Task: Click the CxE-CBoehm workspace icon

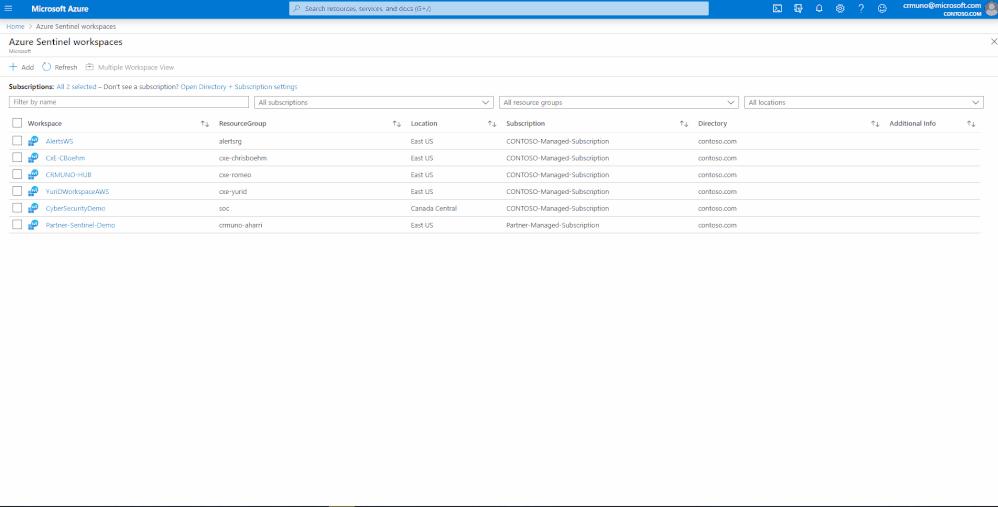Action: point(33,158)
